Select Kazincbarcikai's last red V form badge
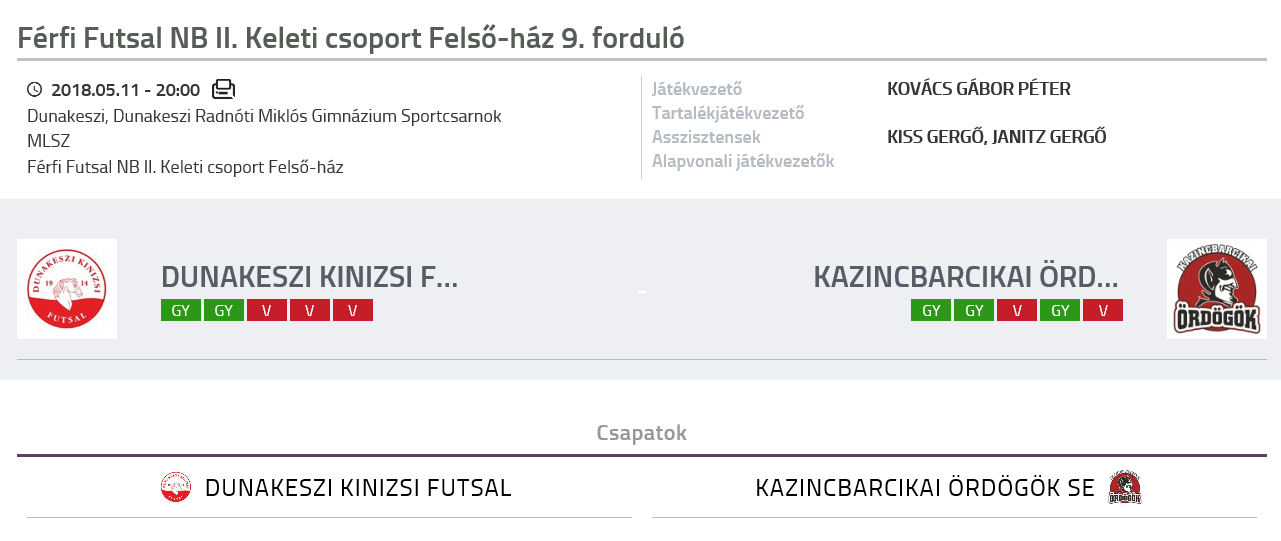The height and width of the screenshot is (541, 1281). [1103, 310]
